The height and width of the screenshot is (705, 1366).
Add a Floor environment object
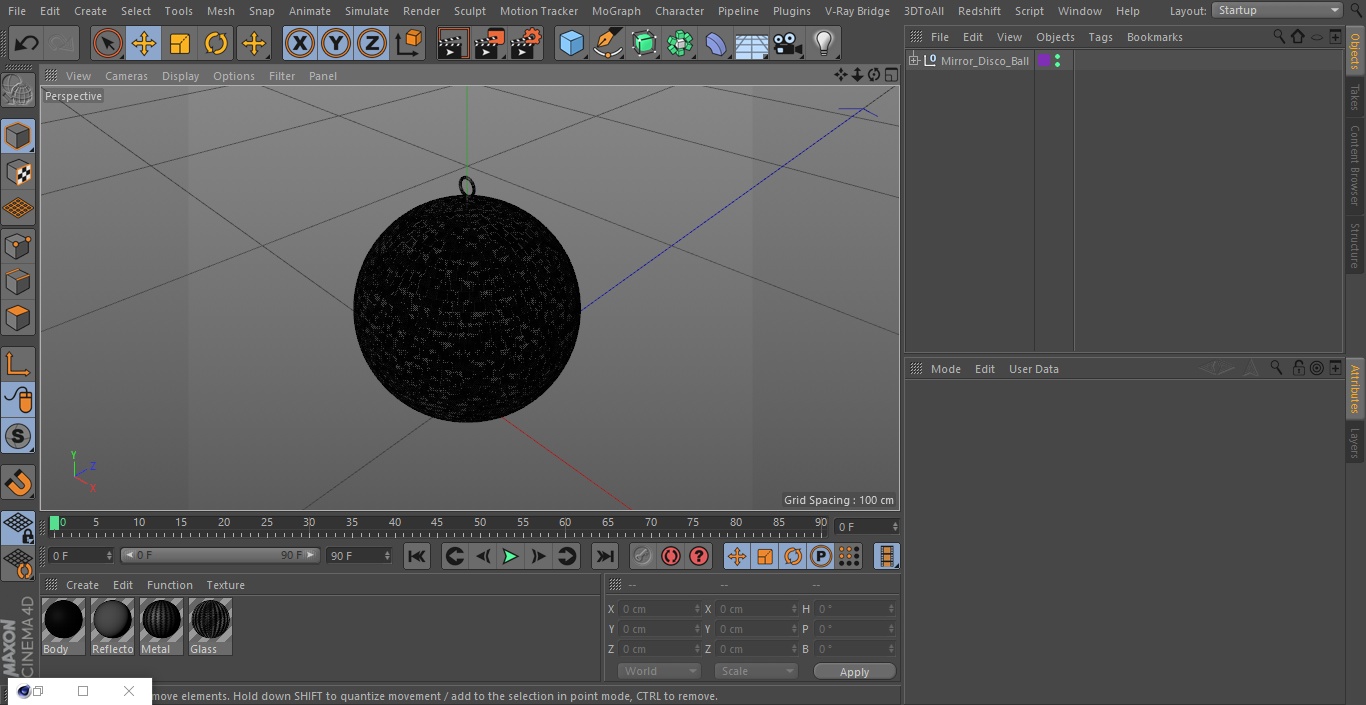752,43
